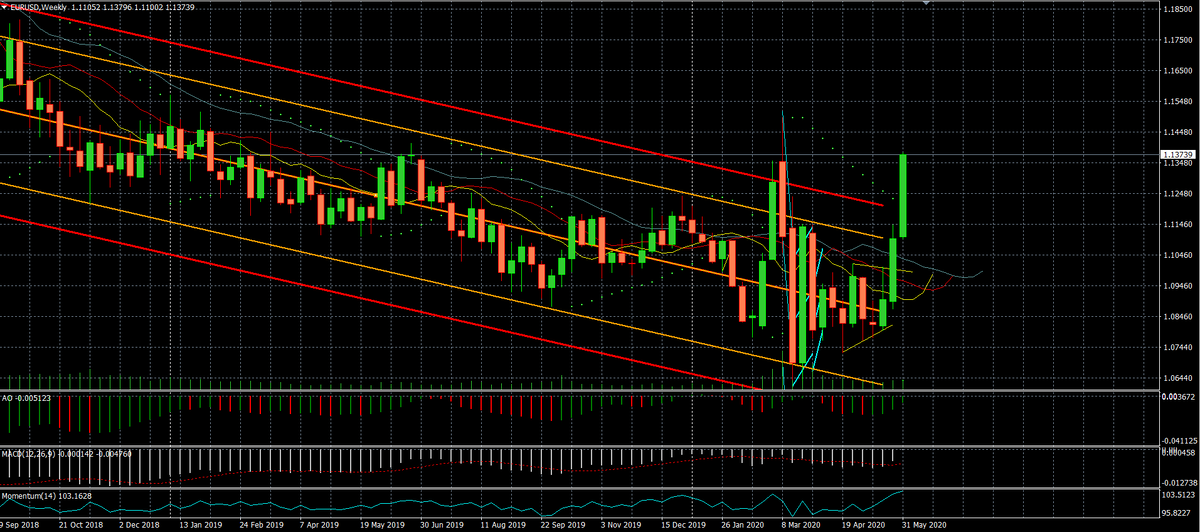Image resolution: width=1200 pixels, height=532 pixels.
Task: Click the 1.07440 price scale value
Action: point(1178,347)
